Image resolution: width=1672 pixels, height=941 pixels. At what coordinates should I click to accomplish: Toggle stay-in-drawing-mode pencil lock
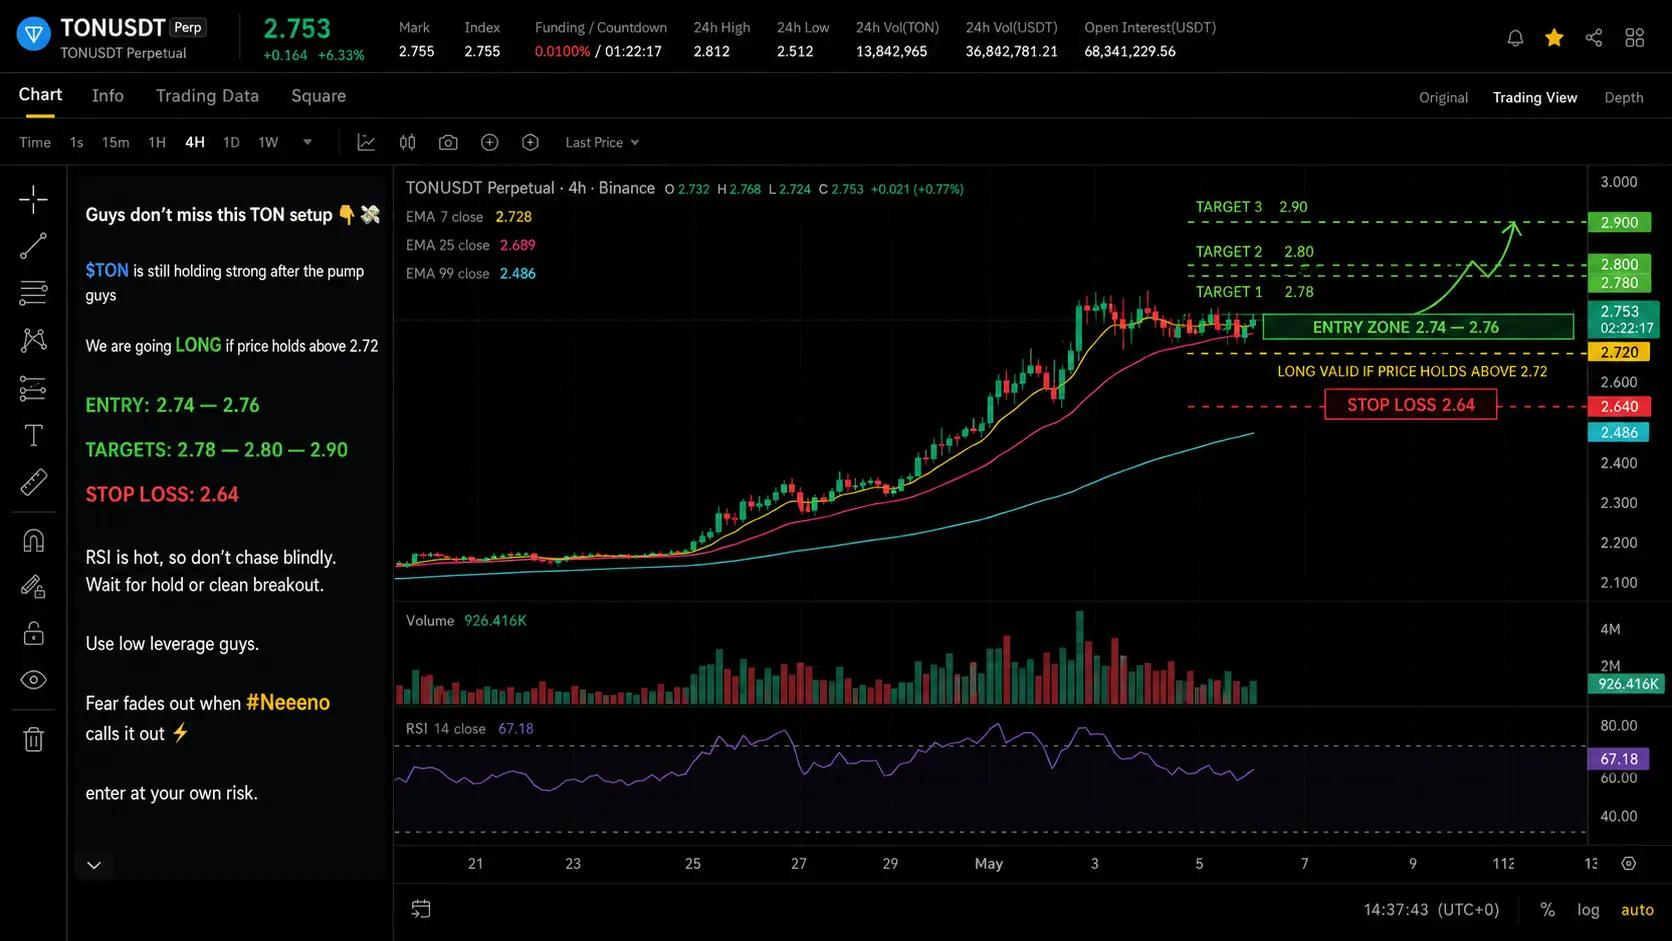pyautogui.click(x=33, y=587)
